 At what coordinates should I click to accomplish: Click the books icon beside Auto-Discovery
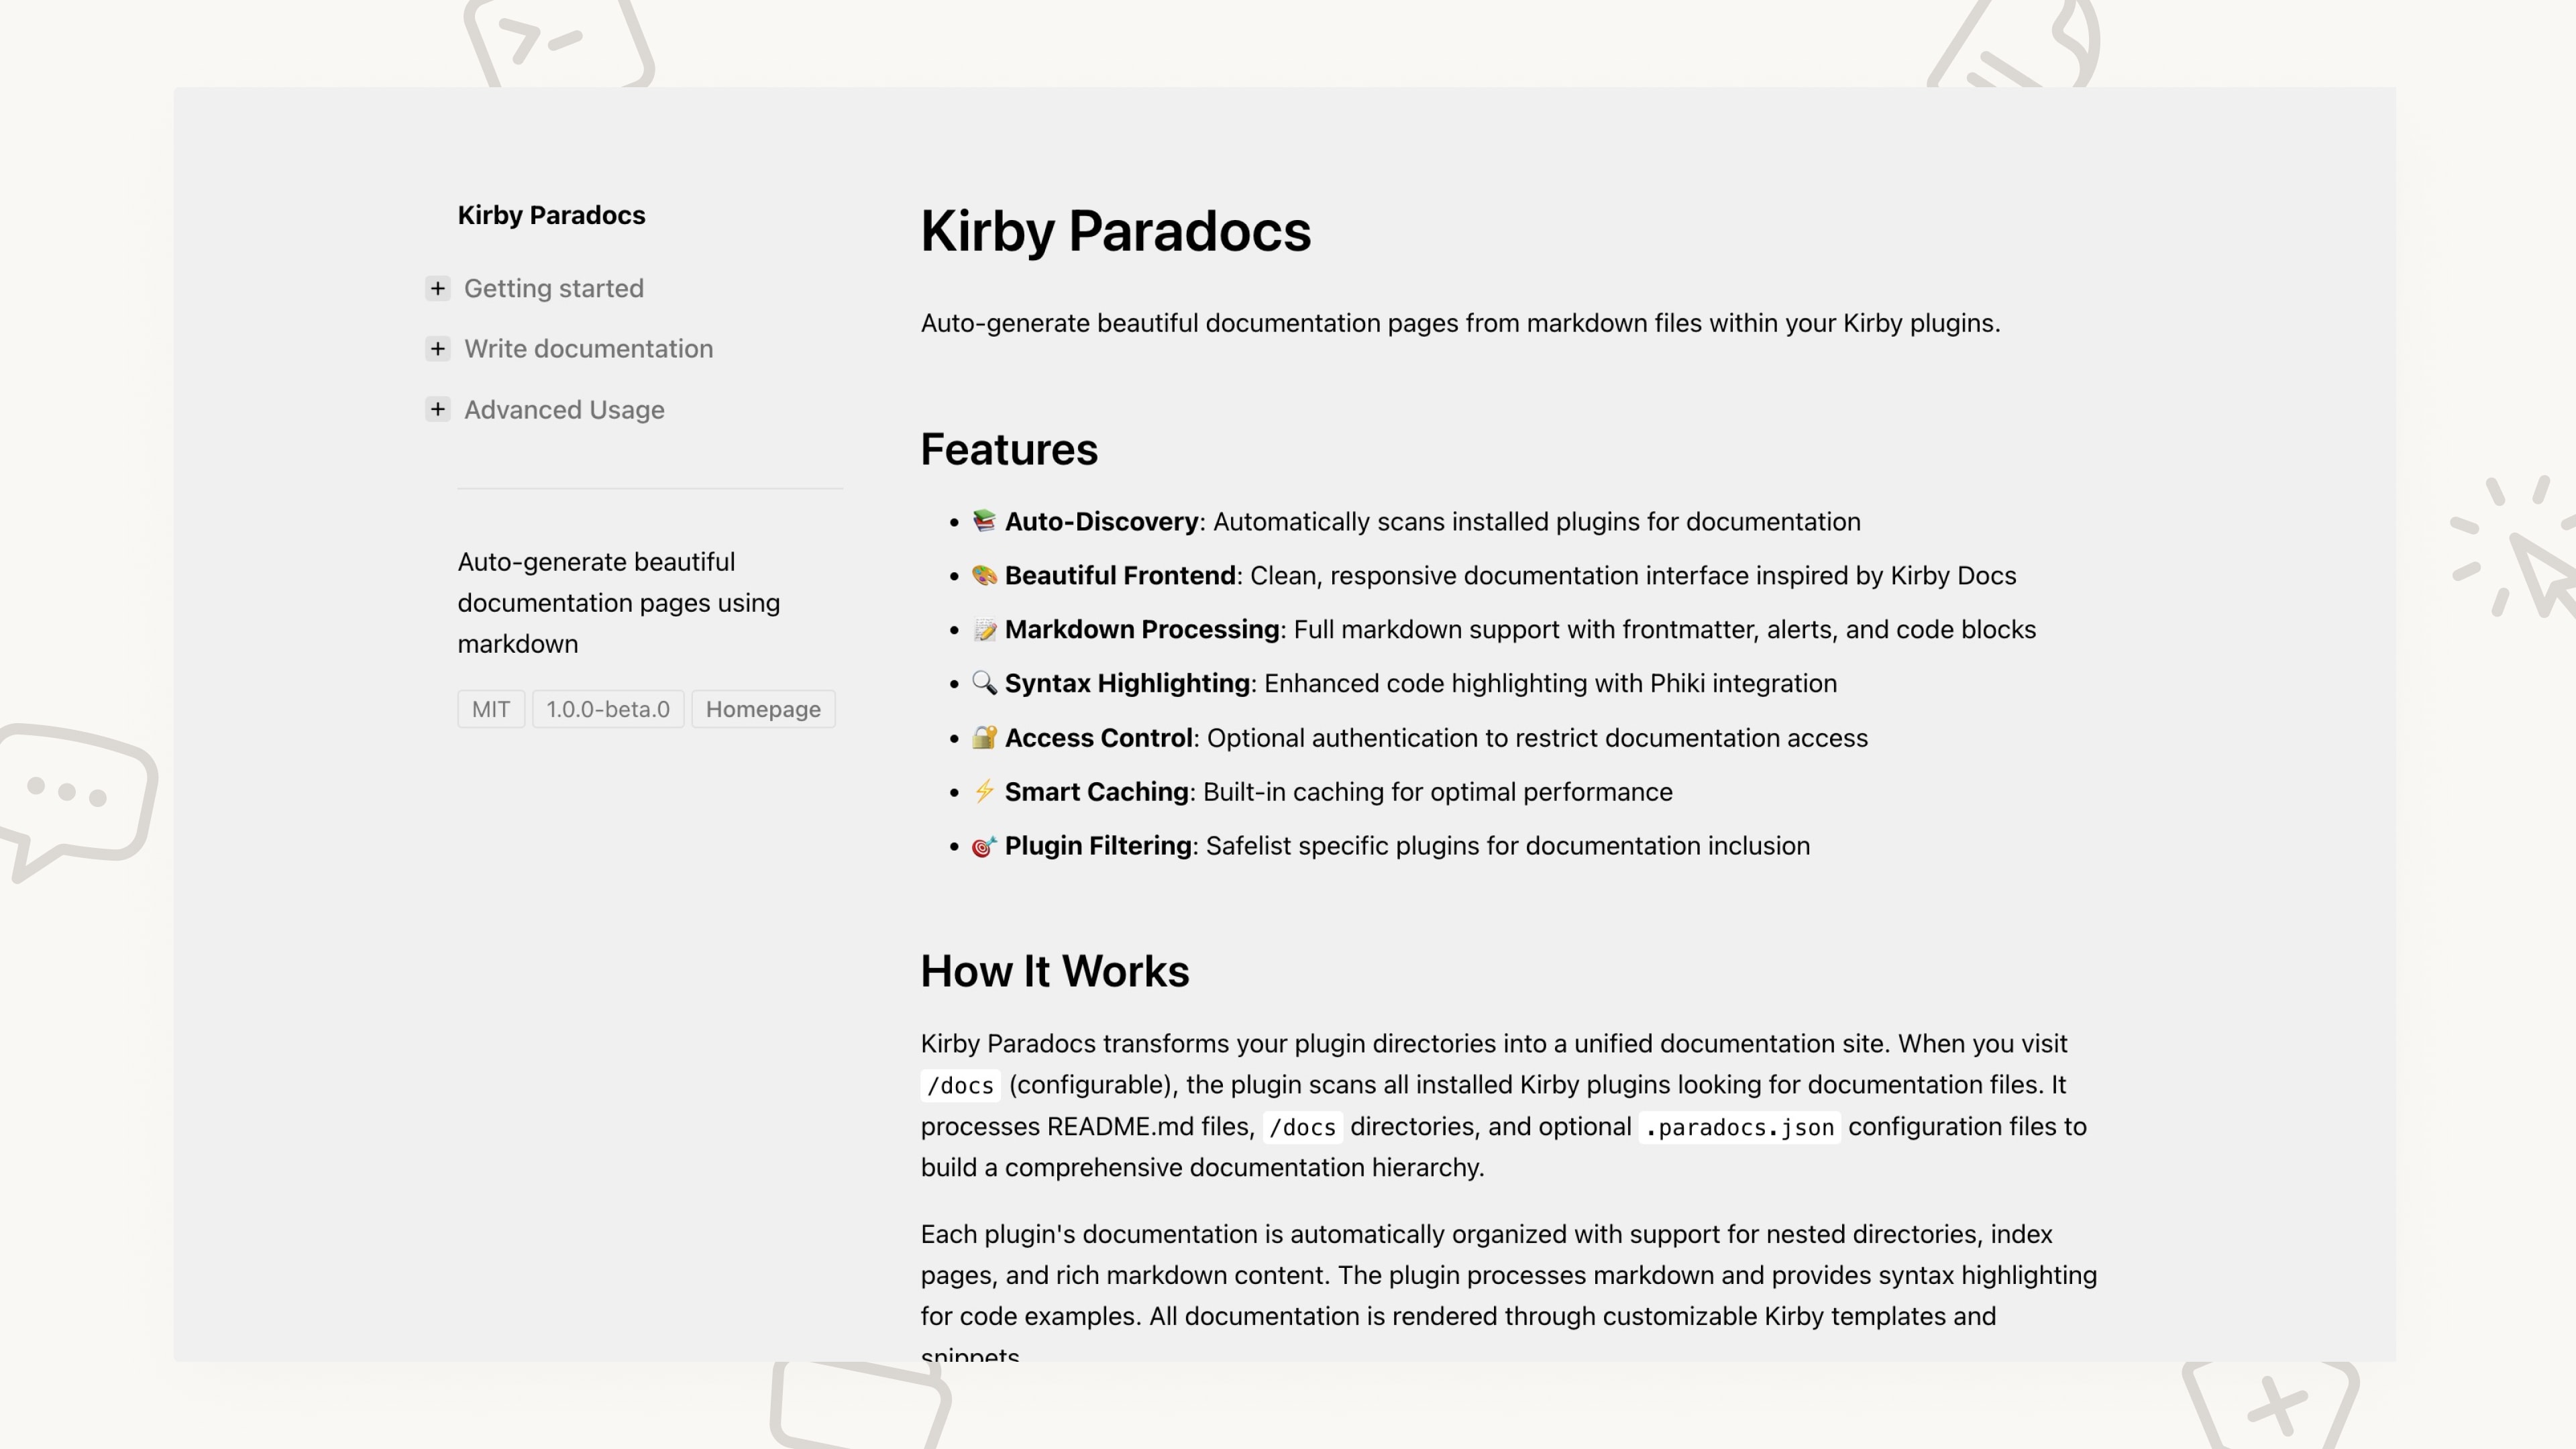[x=984, y=521]
